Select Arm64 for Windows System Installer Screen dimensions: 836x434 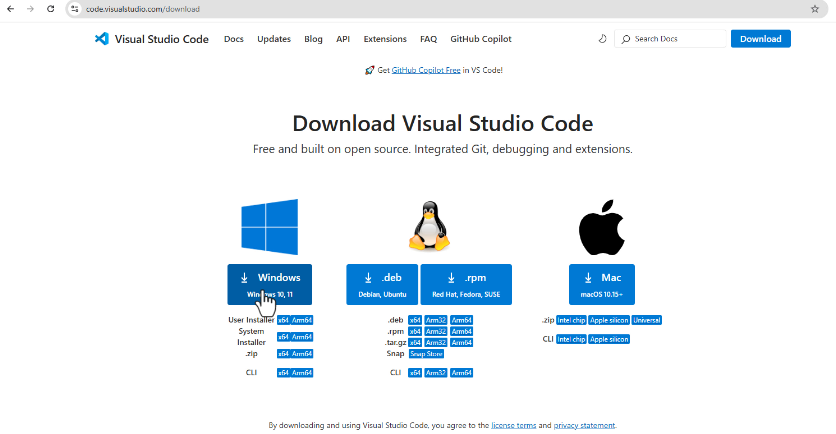302,337
